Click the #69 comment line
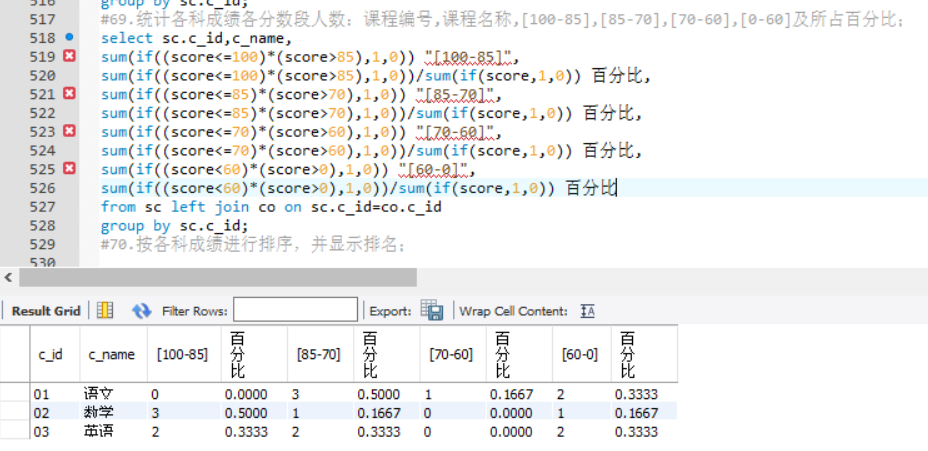Screen dimensions: 928x451 [x=502, y=20]
